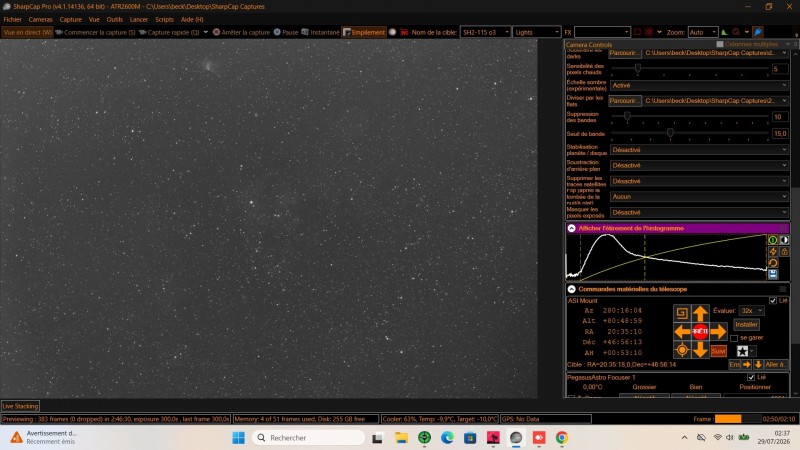Adjust the Seuil de bande slider

click(690, 134)
